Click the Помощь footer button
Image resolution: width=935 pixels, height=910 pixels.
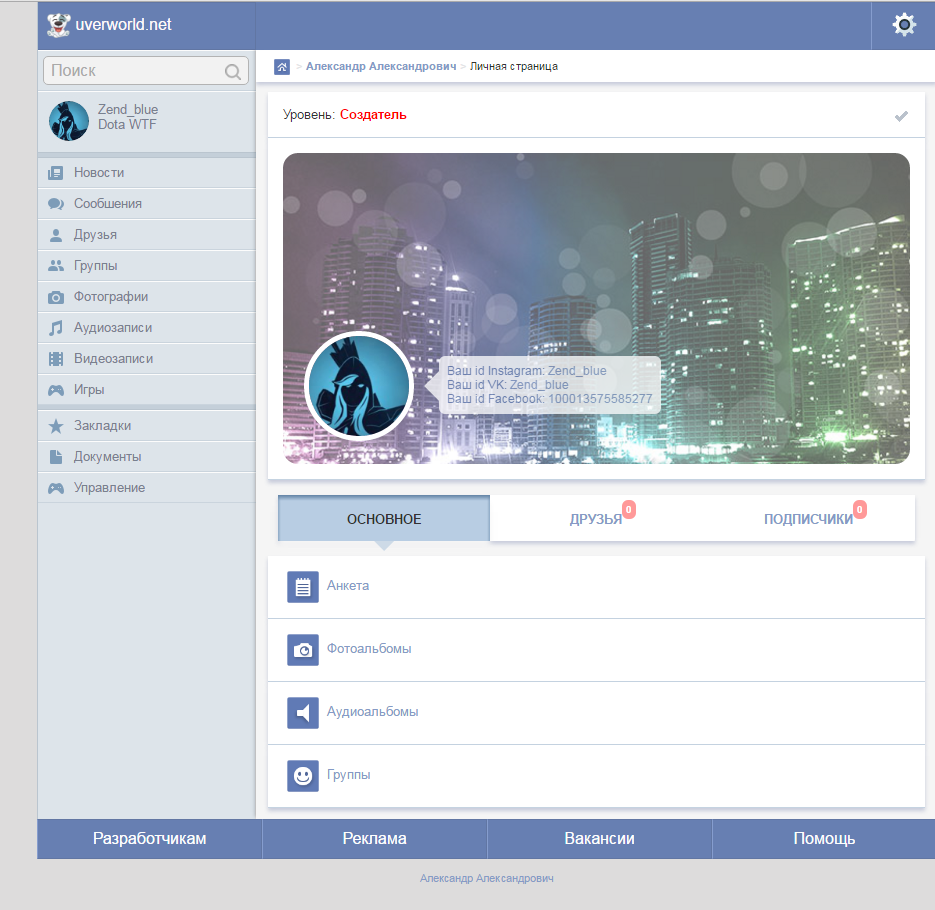pos(824,839)
